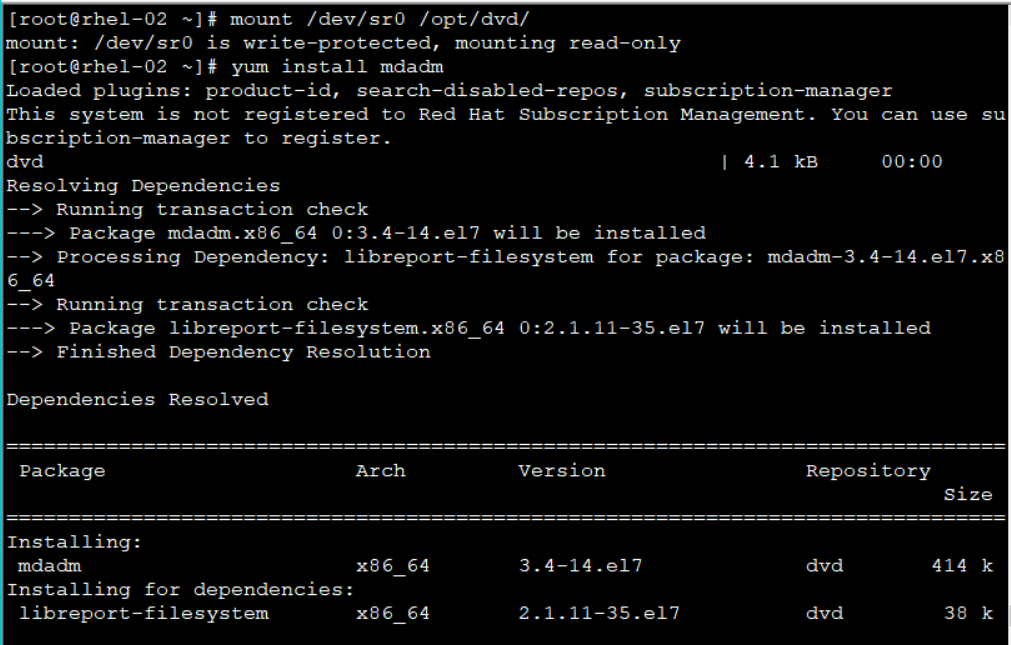Click the write-protected mount warning line
This screenshot has height=645, width=1011.
(343, 43)
